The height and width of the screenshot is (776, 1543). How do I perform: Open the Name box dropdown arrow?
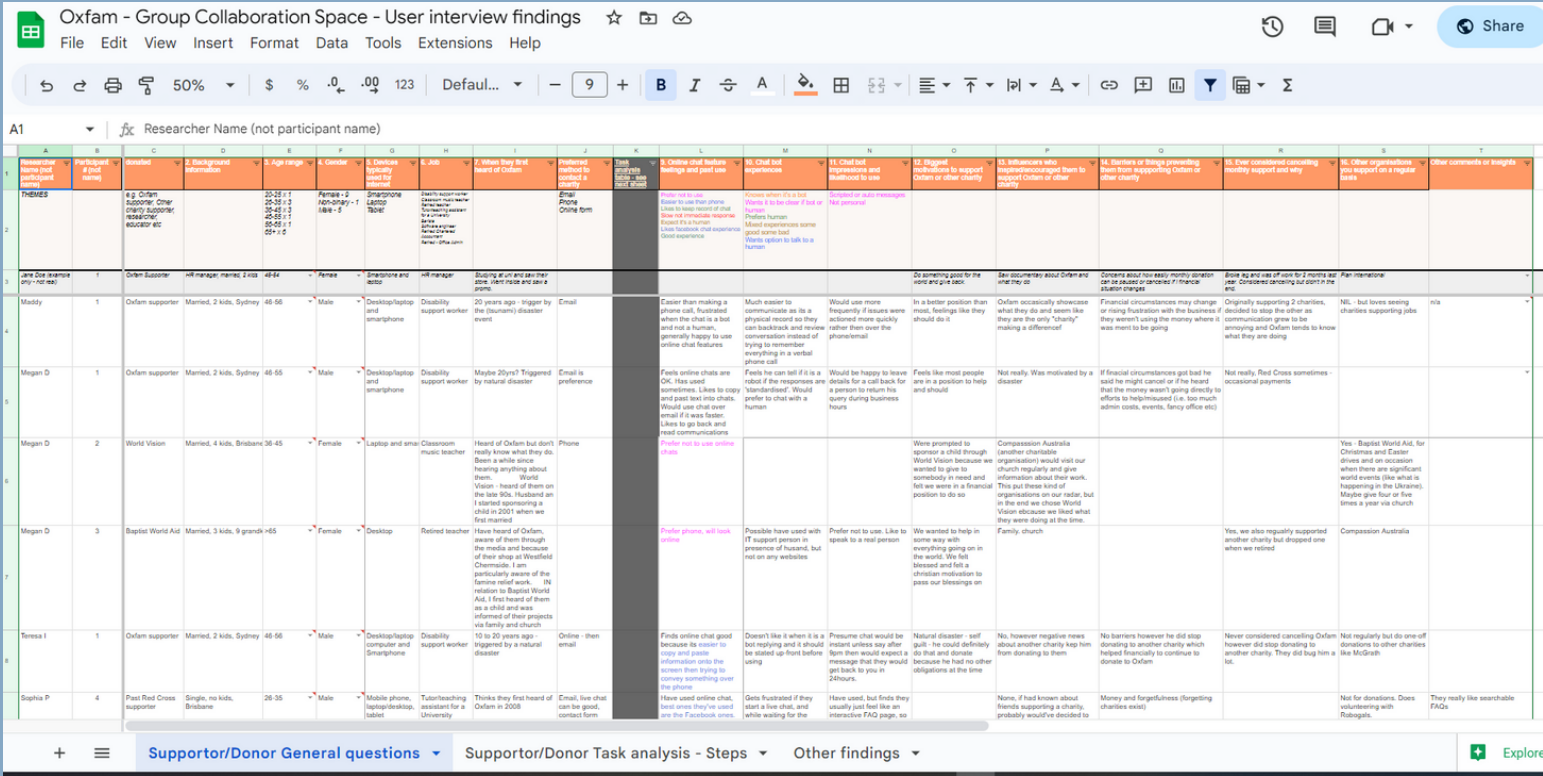click(x=90, y=129)
